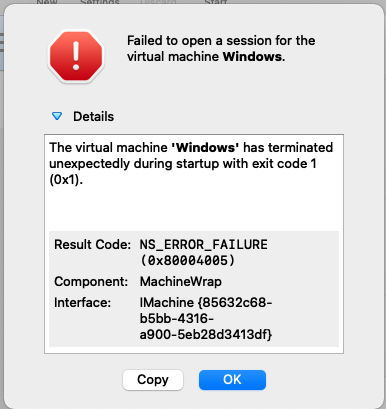Click the red error stop-sign icon
Image resolution: width=386 pixels, height=409 pixels.
click(x=76, y=56)
